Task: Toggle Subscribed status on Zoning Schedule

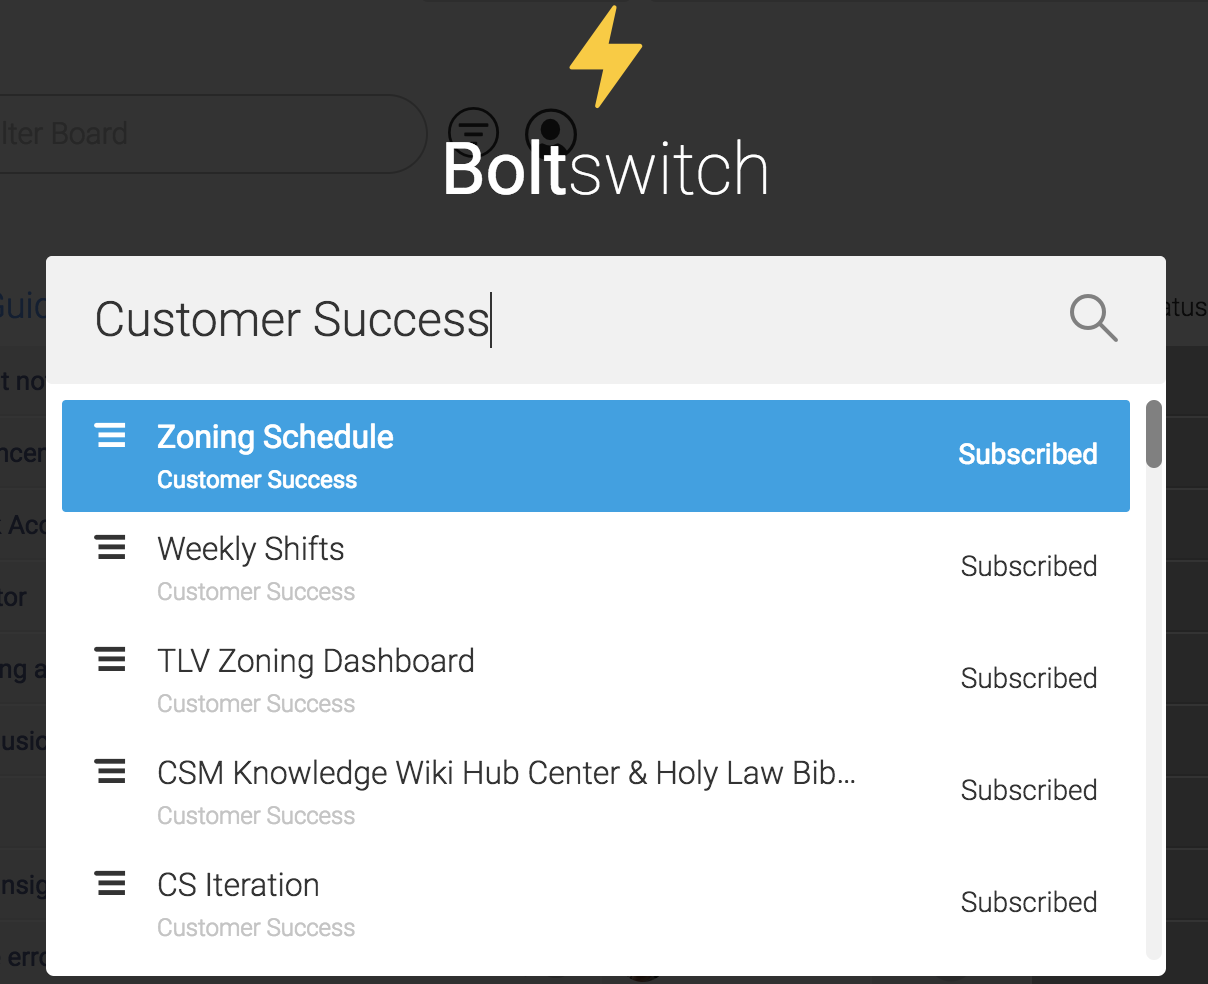Action: 1028,454
